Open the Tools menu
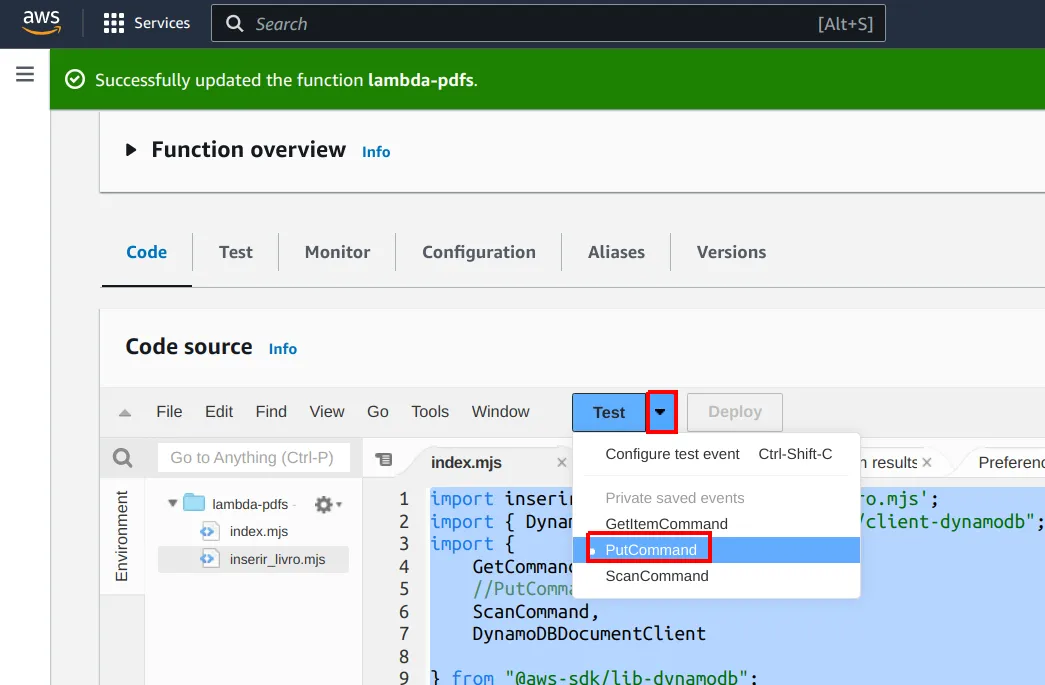 coord(430,412)
